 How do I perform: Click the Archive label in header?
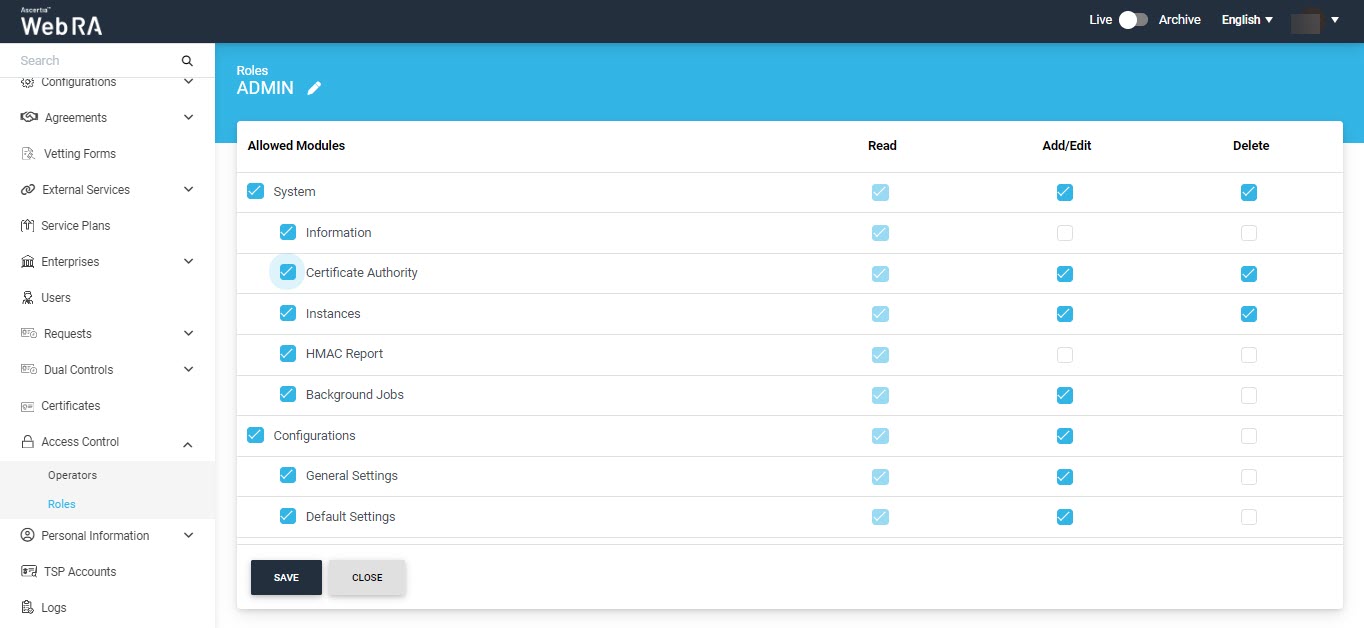point(1180,20)
